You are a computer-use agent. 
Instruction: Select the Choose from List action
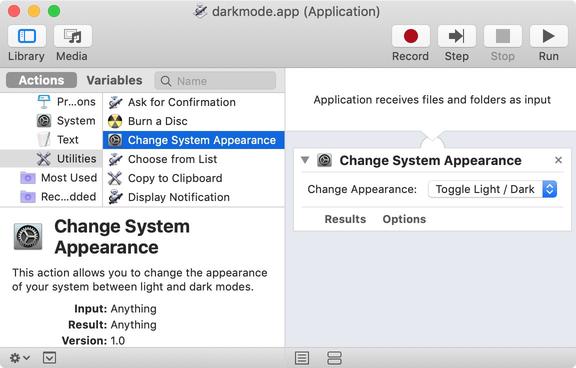[x=194, y=159]
